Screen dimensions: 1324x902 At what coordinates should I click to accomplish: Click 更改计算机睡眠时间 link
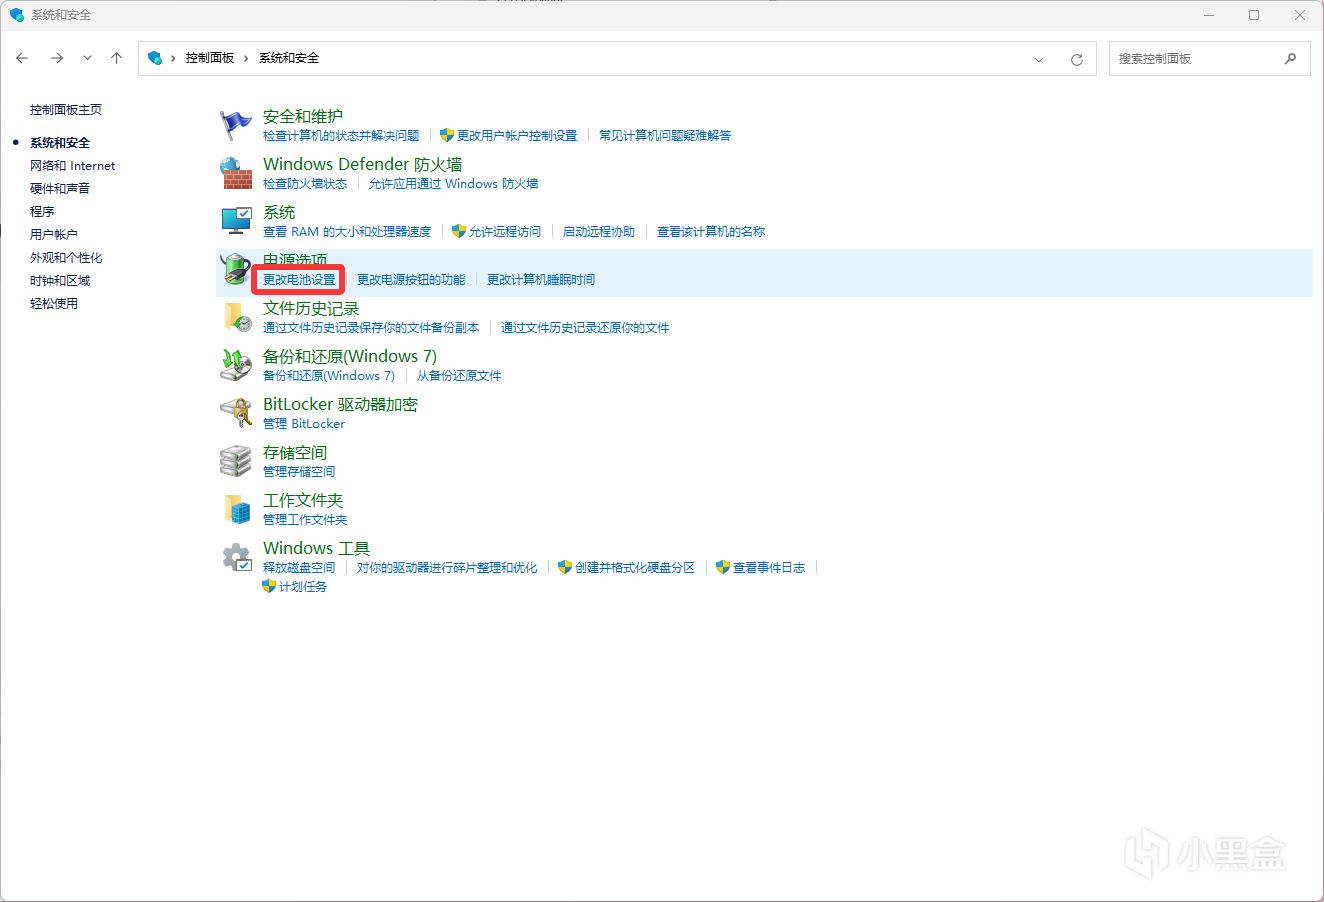coord(541,280)
